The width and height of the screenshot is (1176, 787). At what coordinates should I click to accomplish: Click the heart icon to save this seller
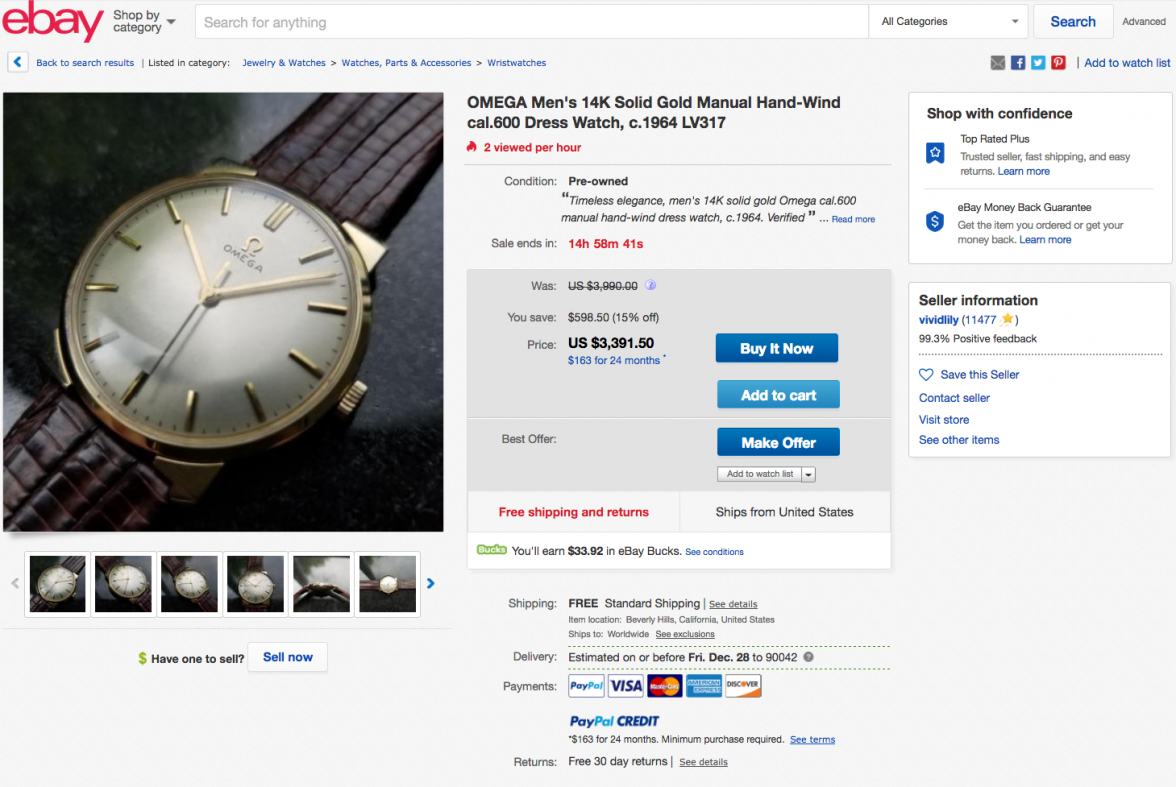[926, 374]
